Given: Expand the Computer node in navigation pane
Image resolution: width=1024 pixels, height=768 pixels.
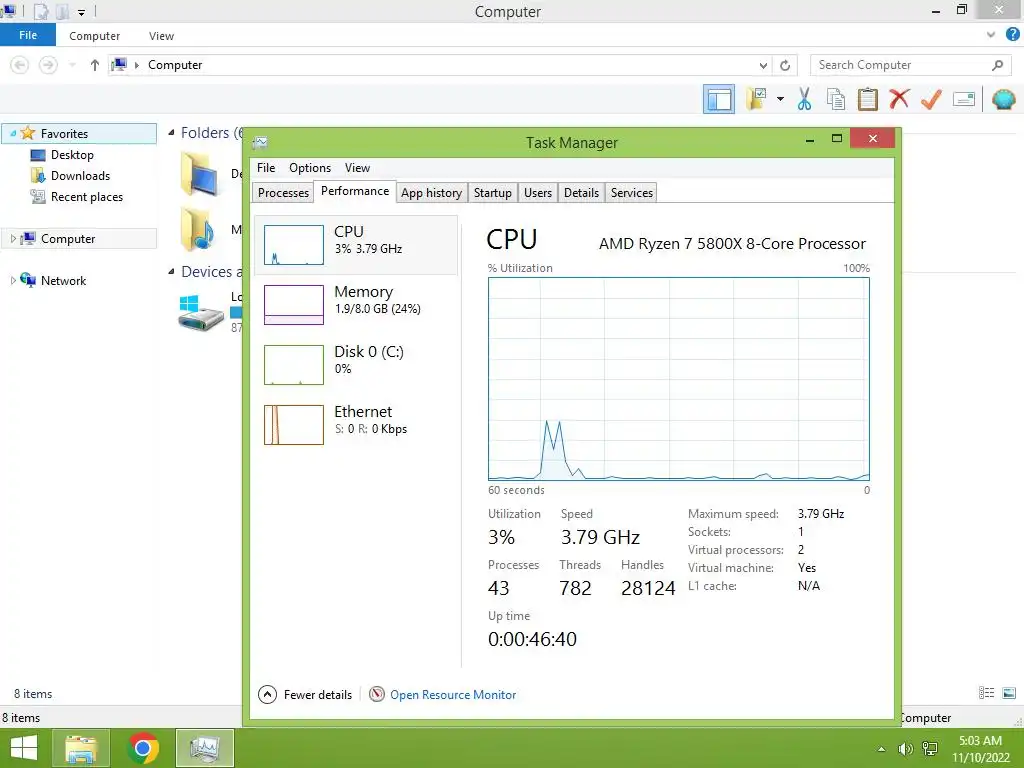Looking at the screenshot, I should click(12, 239).
